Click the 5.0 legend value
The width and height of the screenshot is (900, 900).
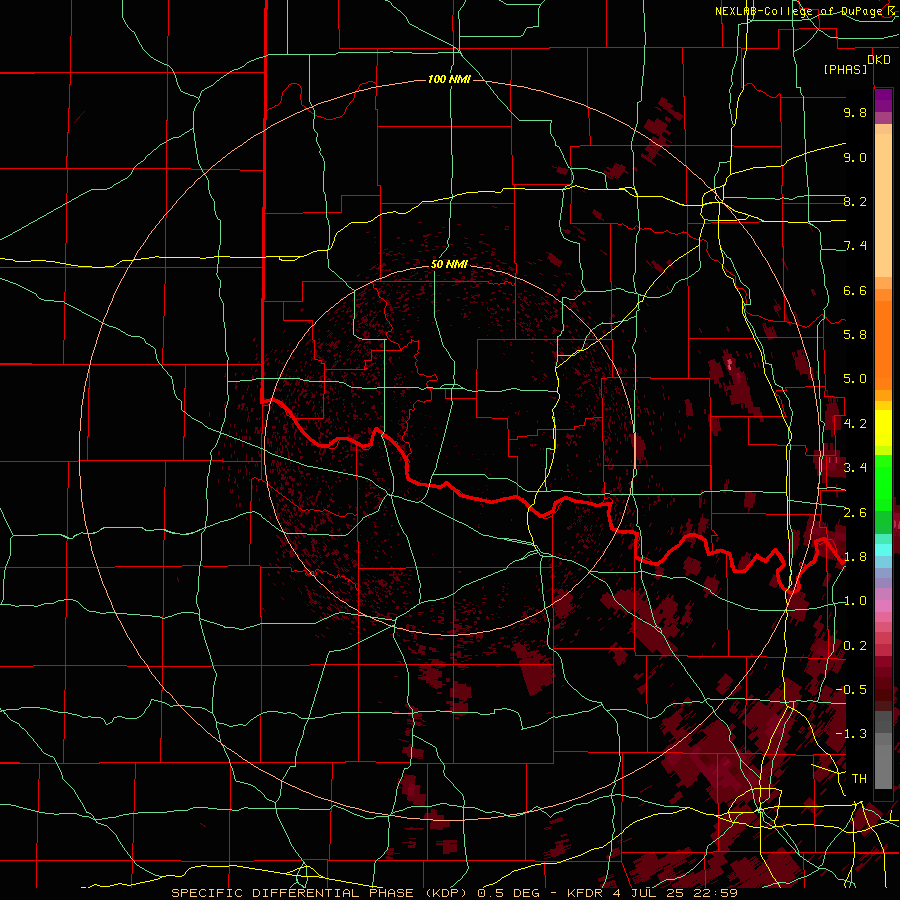(x=855, y=379)
